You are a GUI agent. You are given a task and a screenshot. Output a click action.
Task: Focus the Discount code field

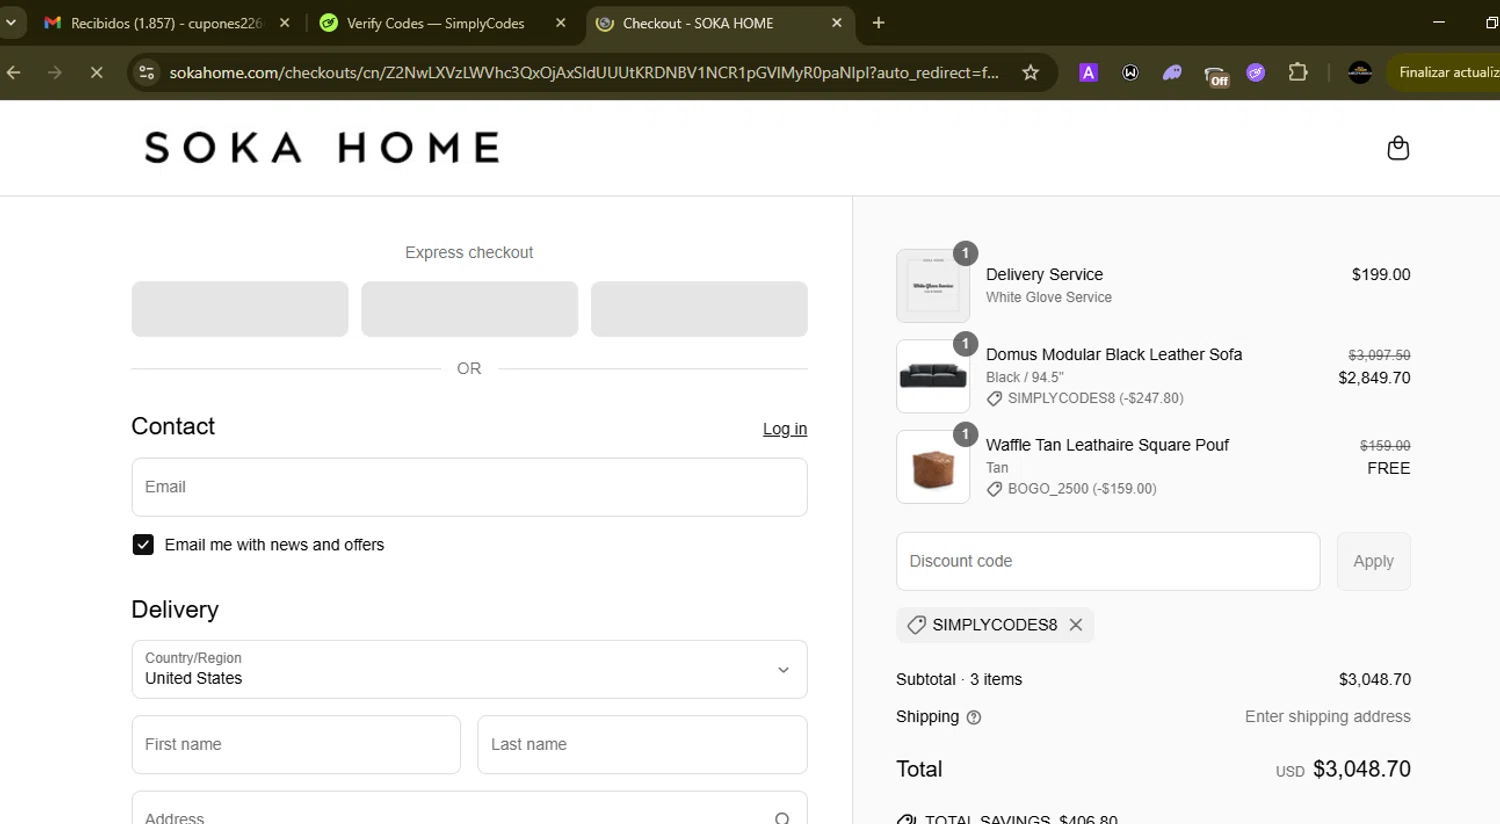tap(1108, 561)
